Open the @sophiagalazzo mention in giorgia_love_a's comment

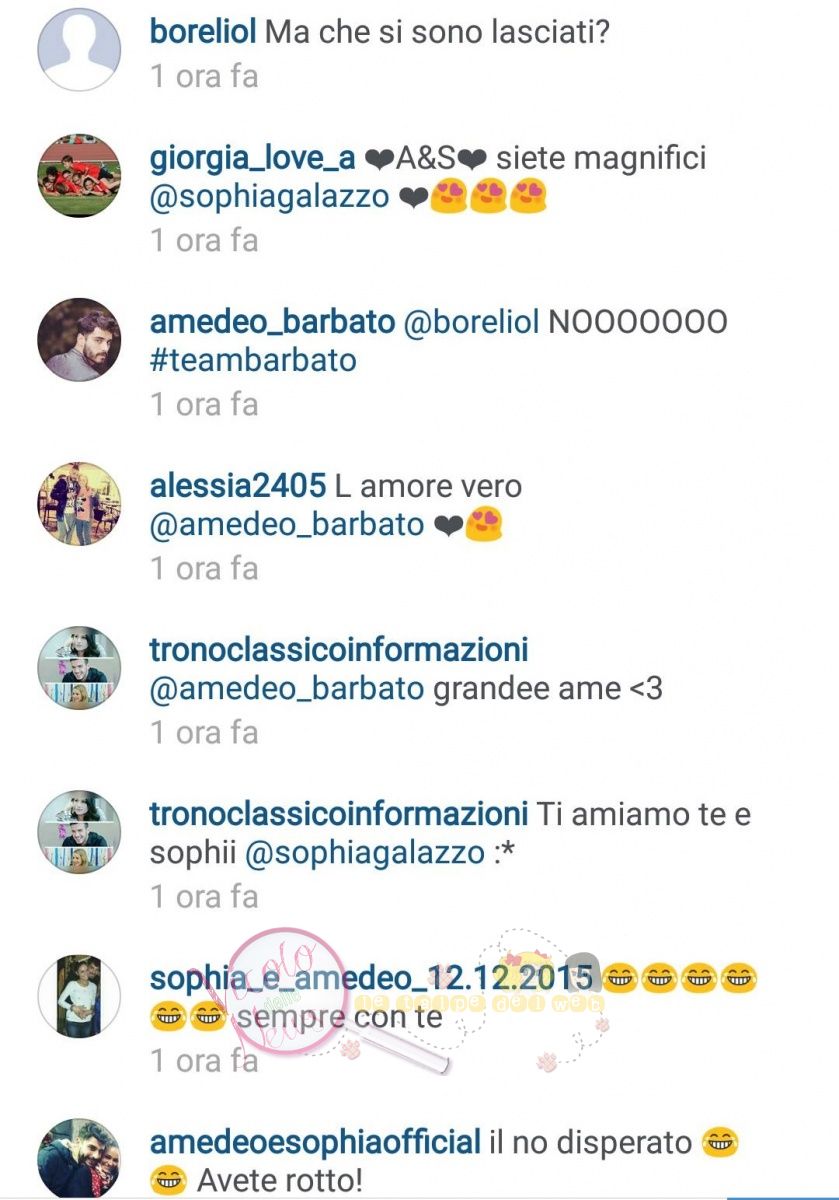[269, 197]
